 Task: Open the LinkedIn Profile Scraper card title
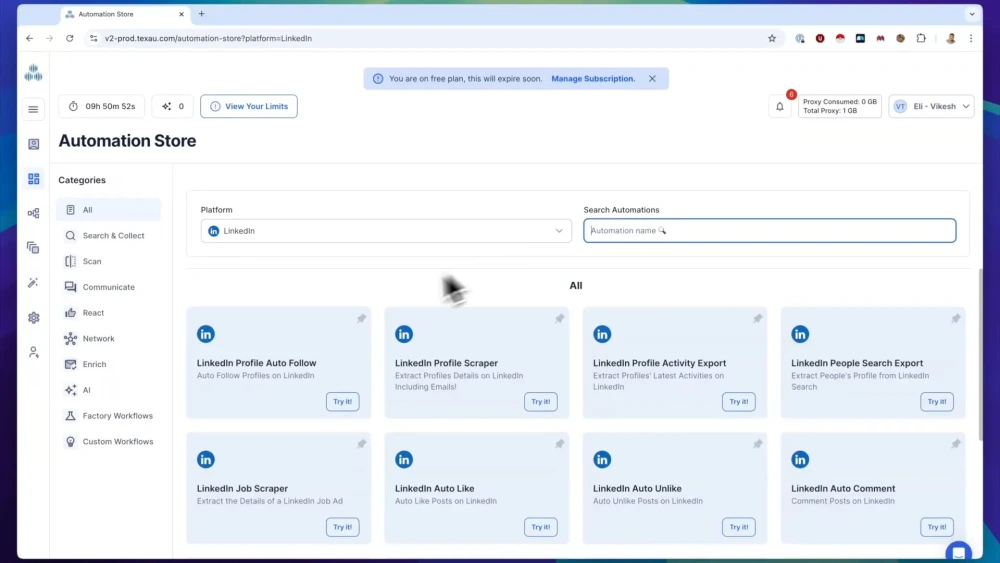click(x=446, y=363)
